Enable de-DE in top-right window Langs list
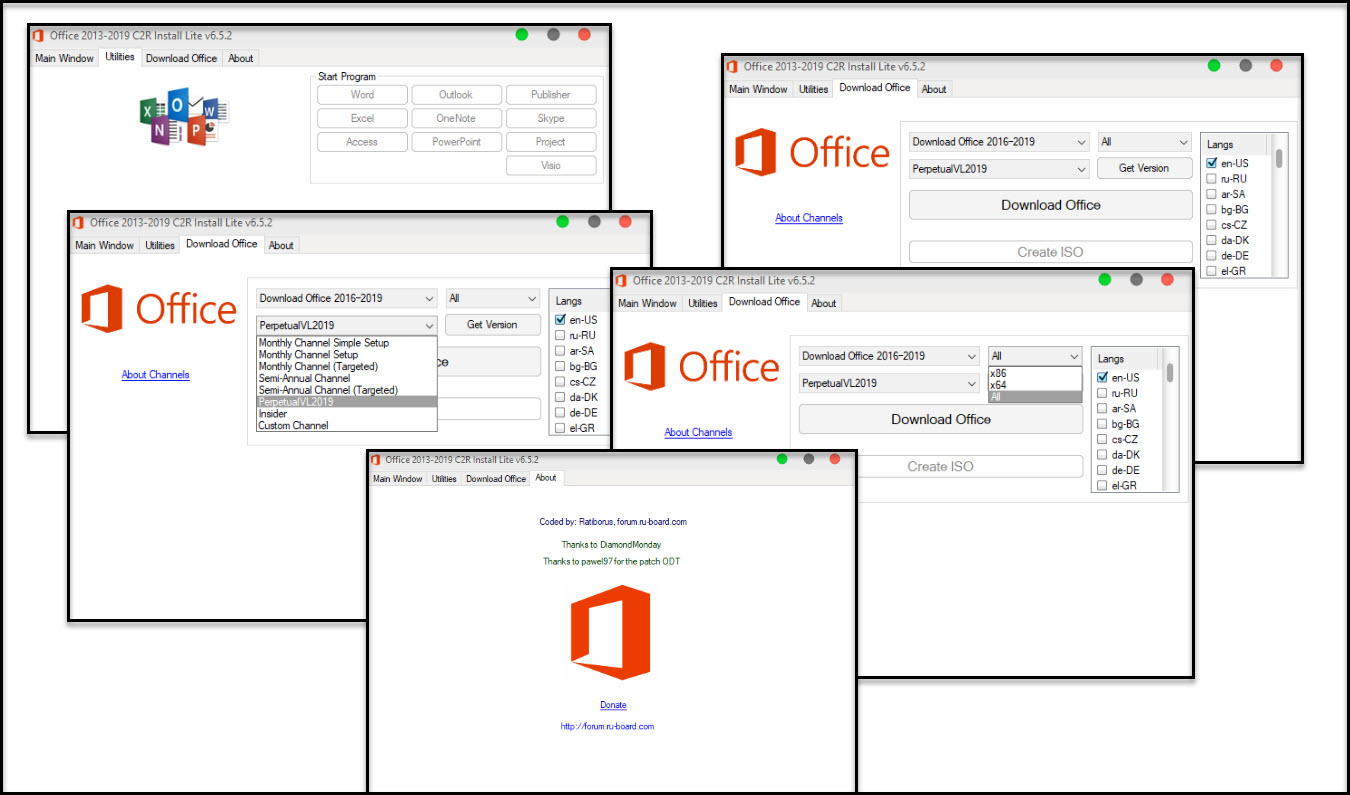This screenshot has height=795, width=1350. pos(1212,255)
